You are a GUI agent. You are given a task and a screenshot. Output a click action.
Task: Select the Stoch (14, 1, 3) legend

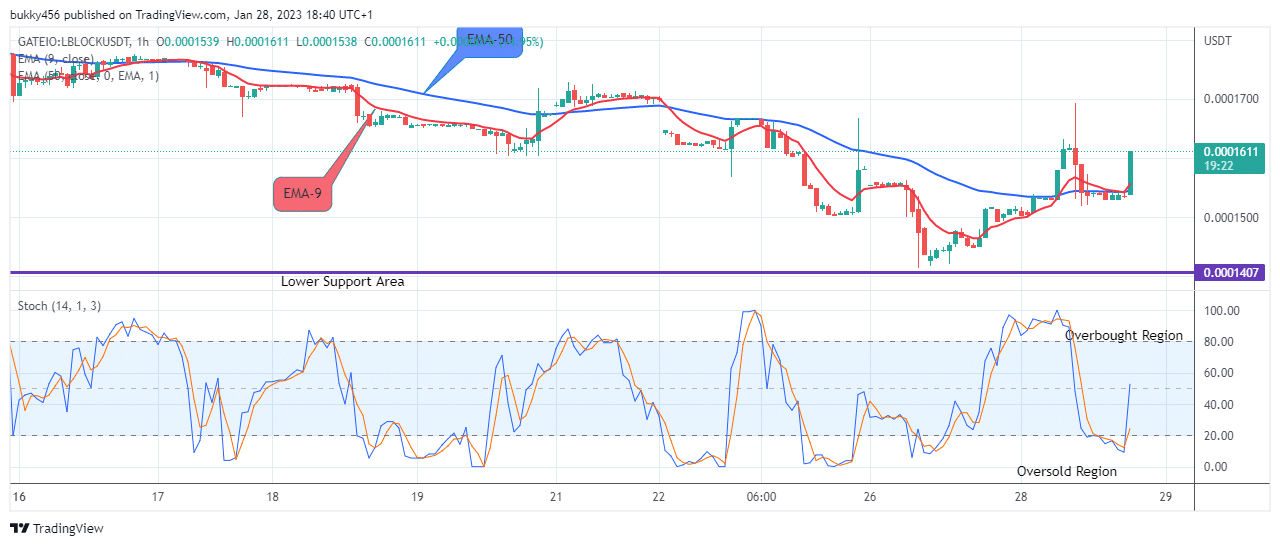coord(59,306)
